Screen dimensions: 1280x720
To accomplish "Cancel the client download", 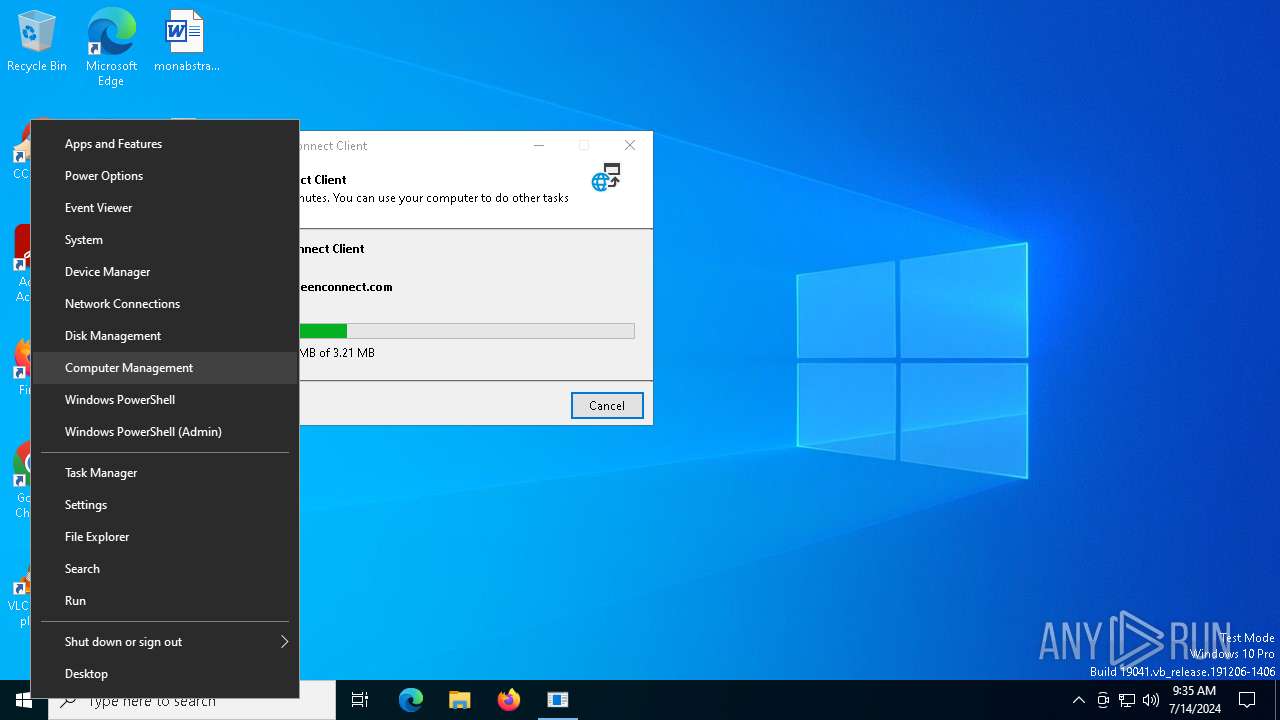I will (607, 405).
